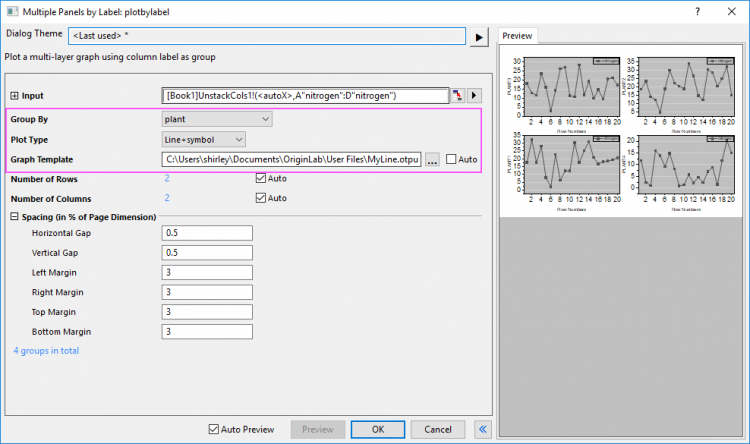Image resolution: width=750 pixels, height=444 pixels.
Task: Open the Plot Type dropdown
Action: pos(204,140)
